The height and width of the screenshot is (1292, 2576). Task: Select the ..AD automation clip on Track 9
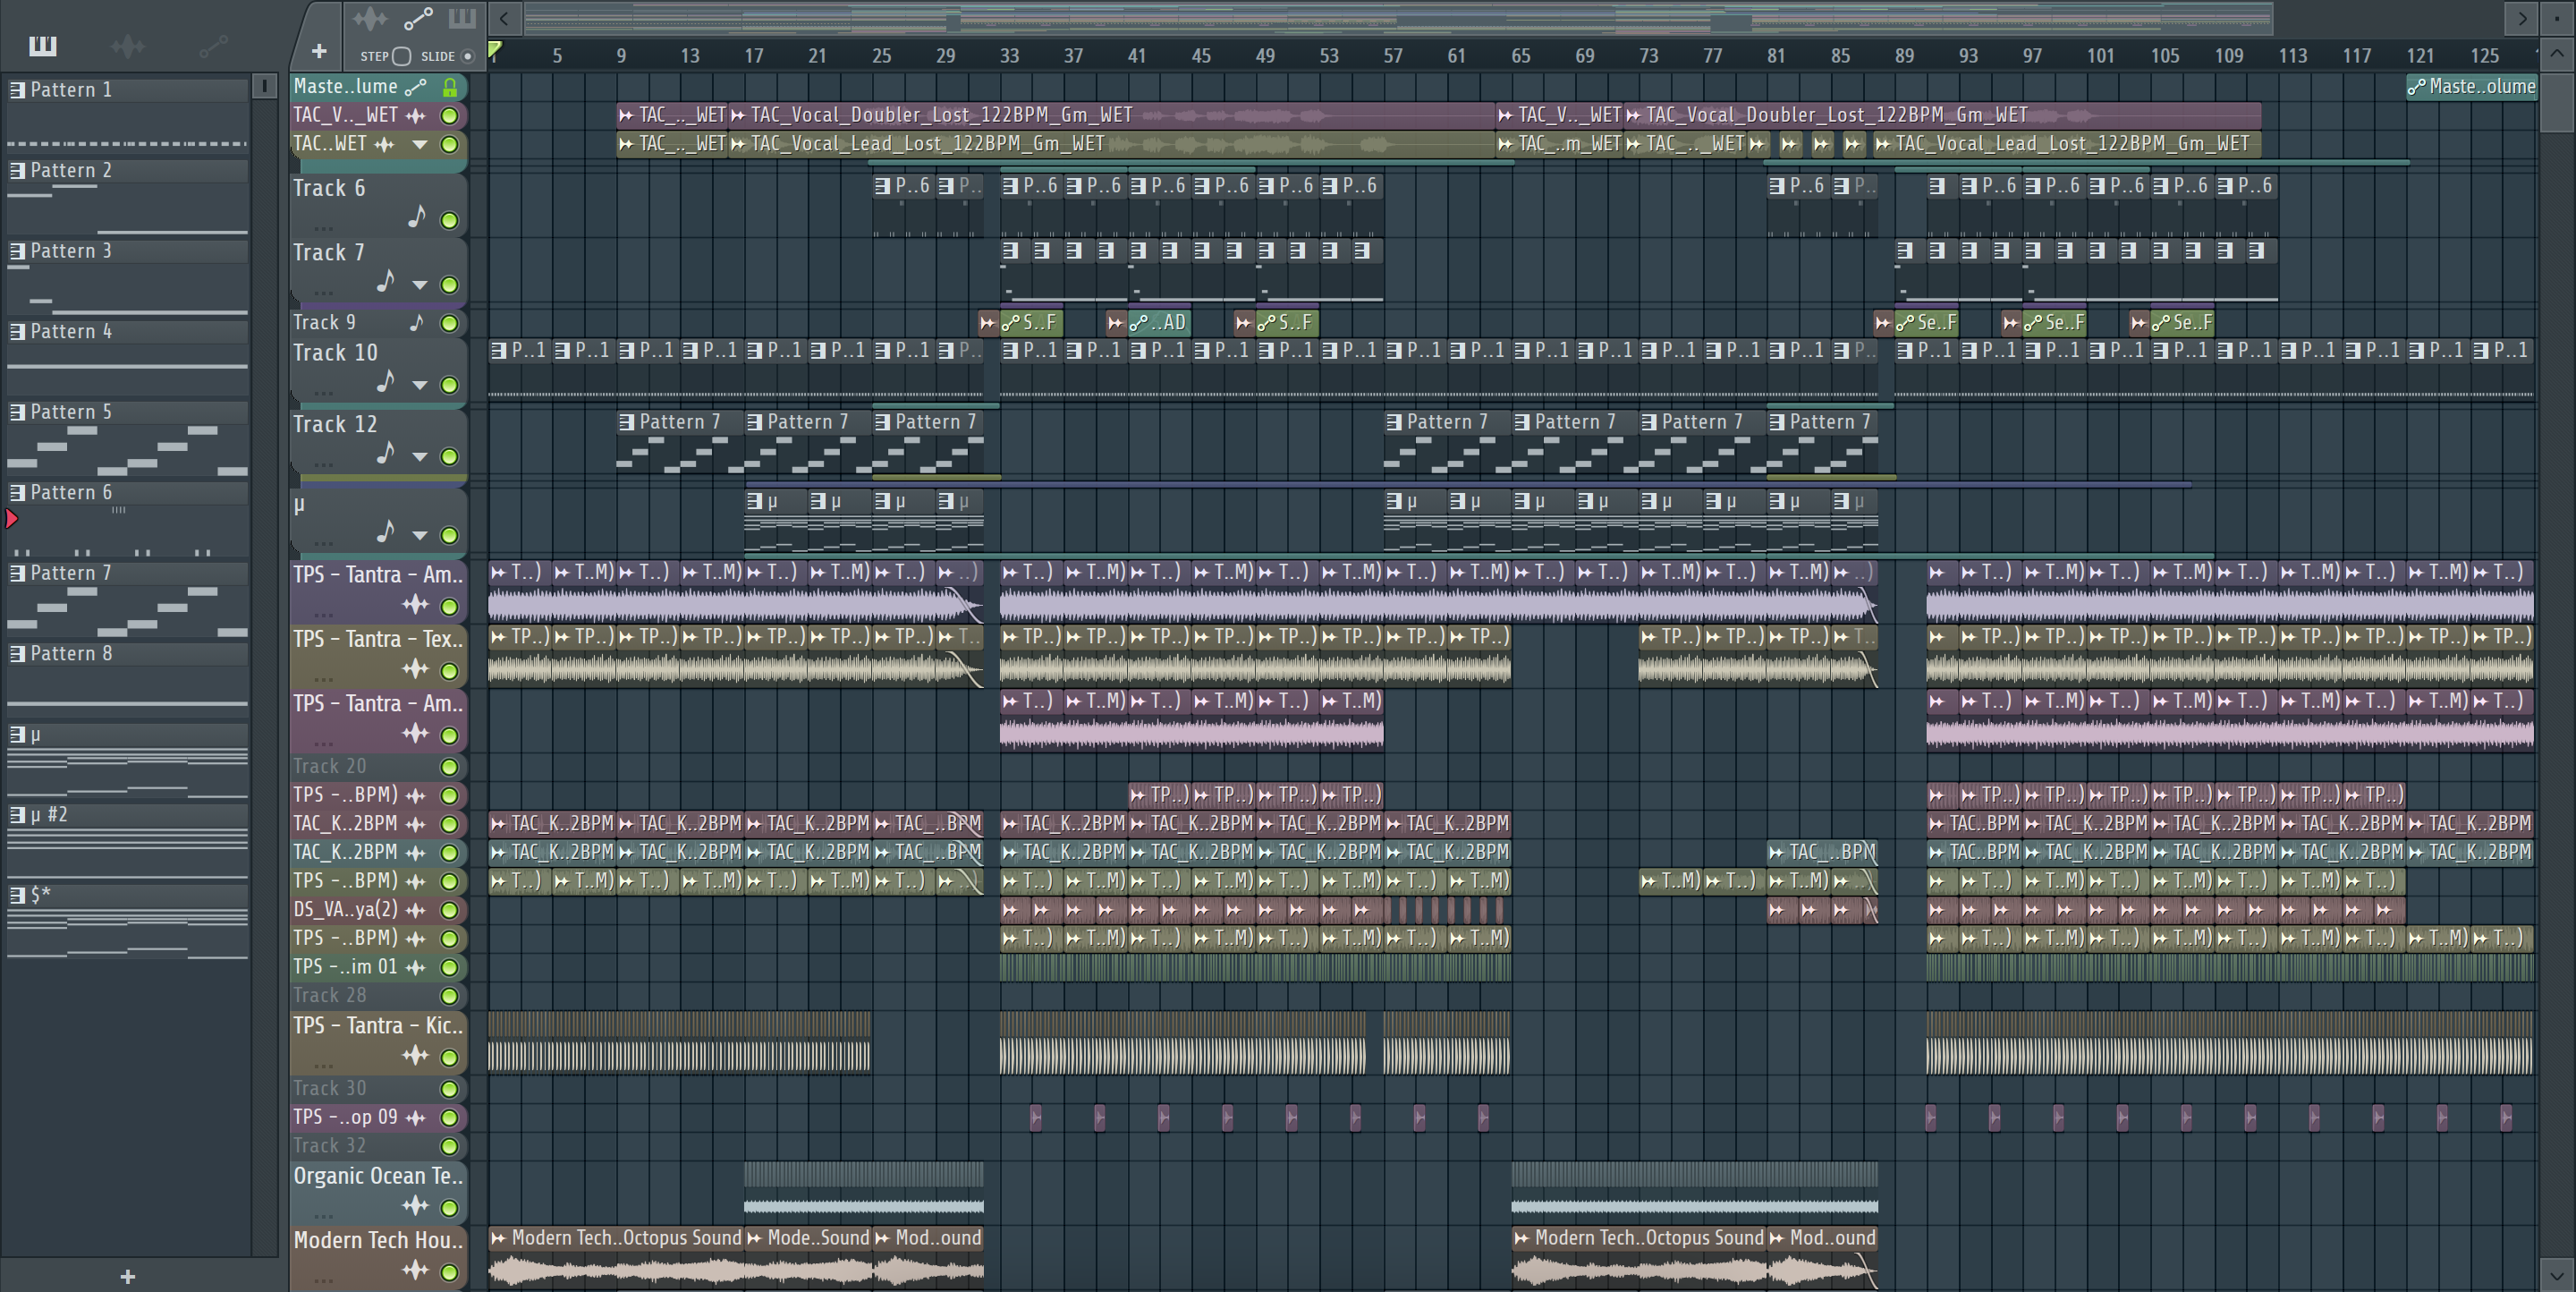1159,323
